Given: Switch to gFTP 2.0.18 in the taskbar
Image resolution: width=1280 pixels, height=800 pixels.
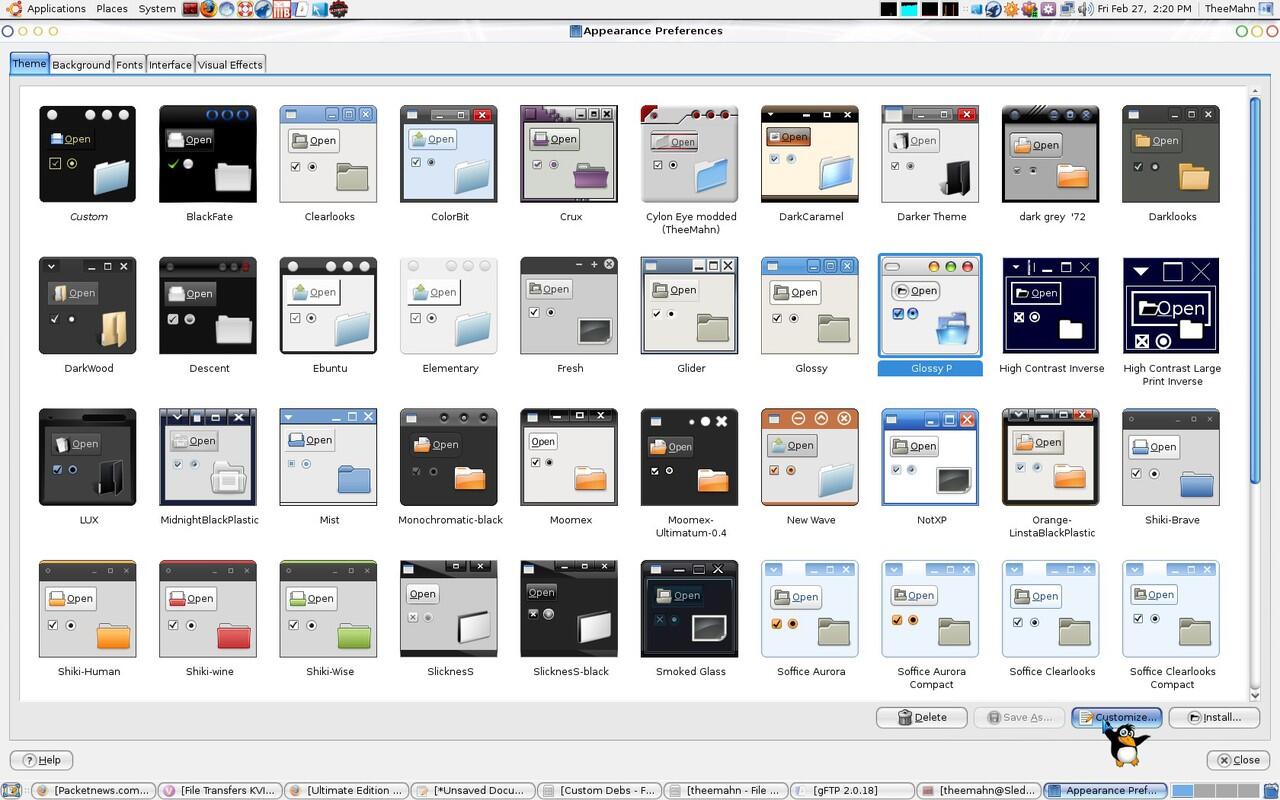Looking at the screenshot, I should tap(845, 790).
